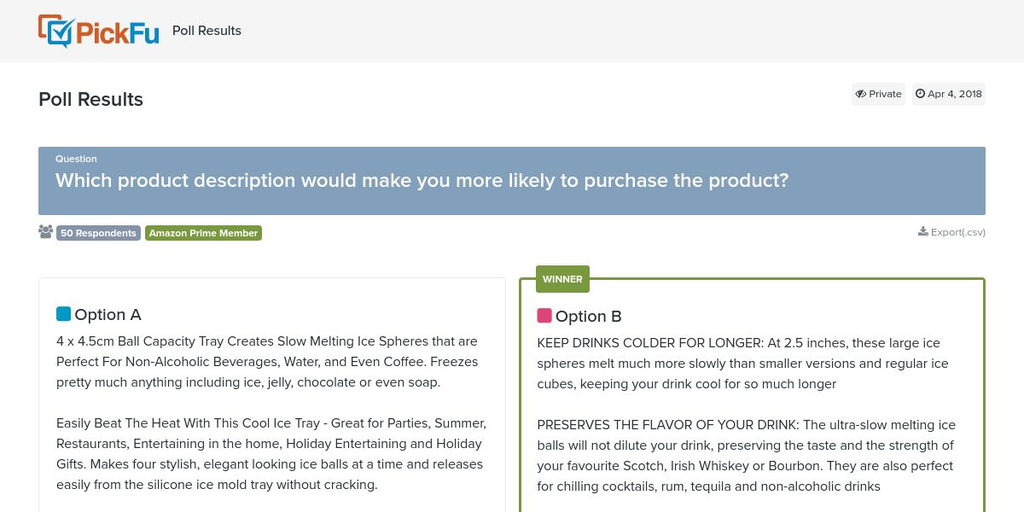Click the green WINNER badge
1024x512 pixels.
tap(562, 279)
